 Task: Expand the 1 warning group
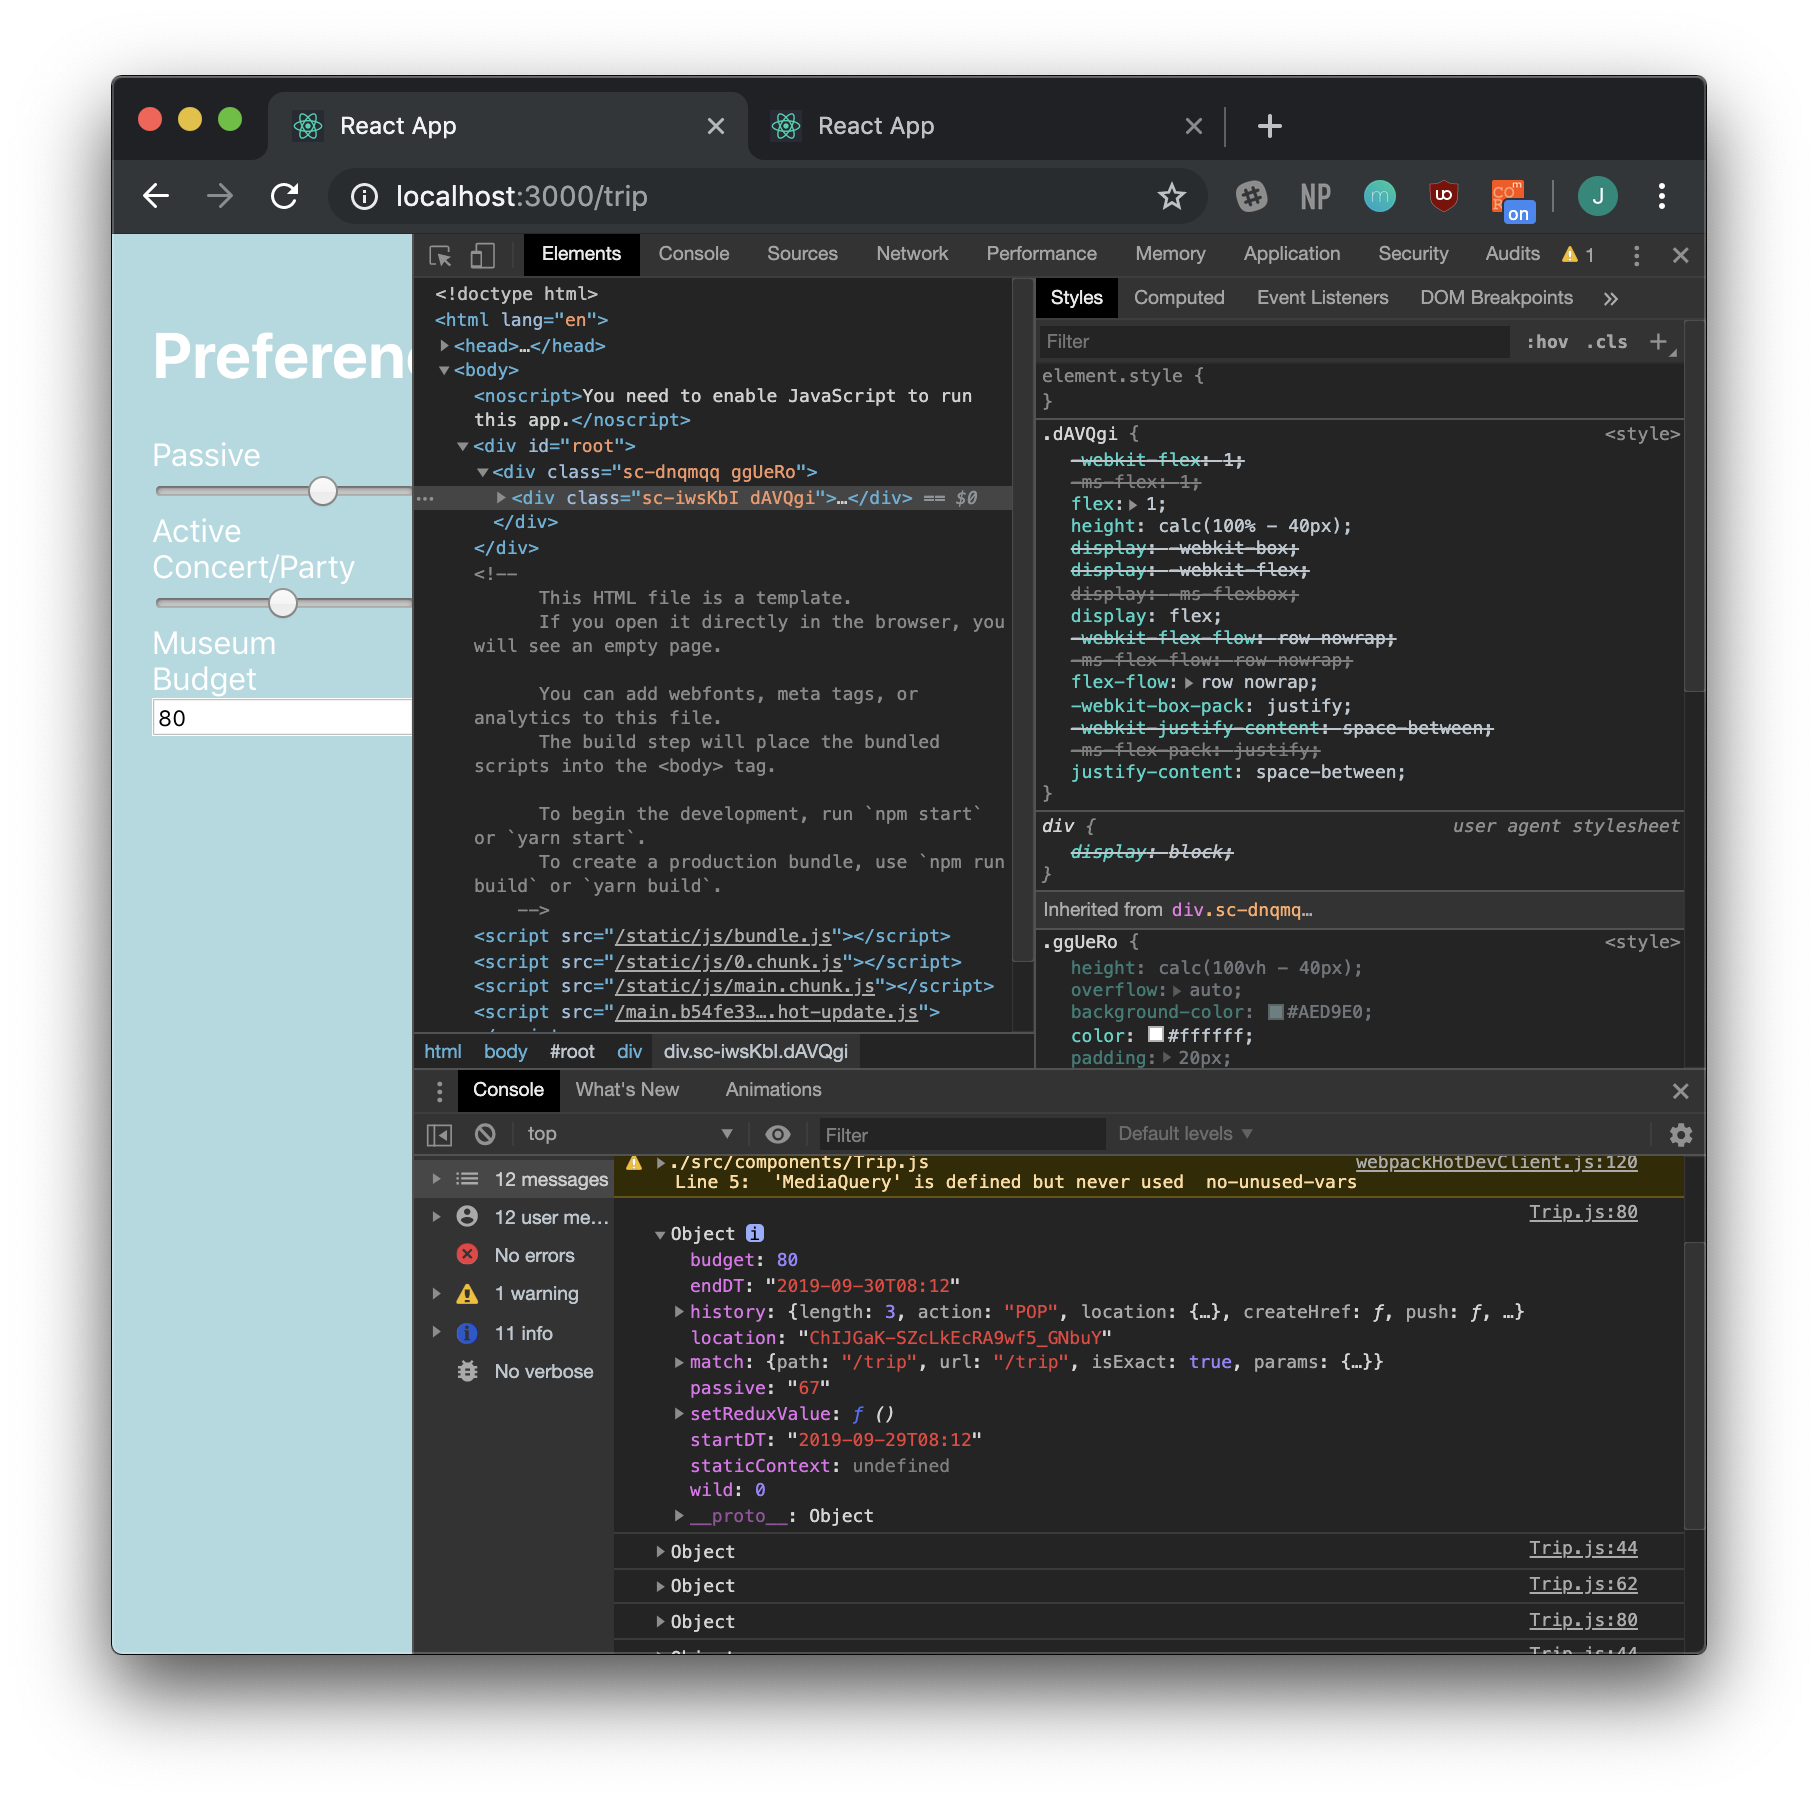[436, 1294]
